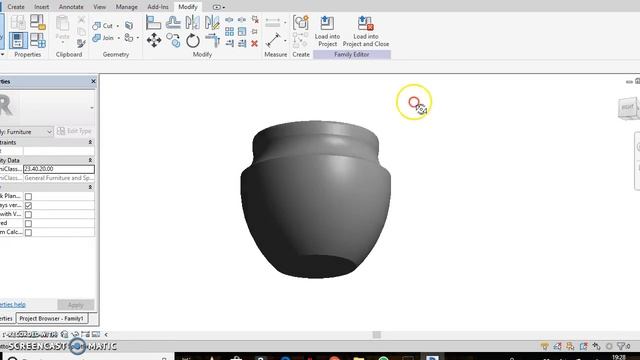
Task: Choose Mirror - Draw Axis tool
Action: [212, 22]
